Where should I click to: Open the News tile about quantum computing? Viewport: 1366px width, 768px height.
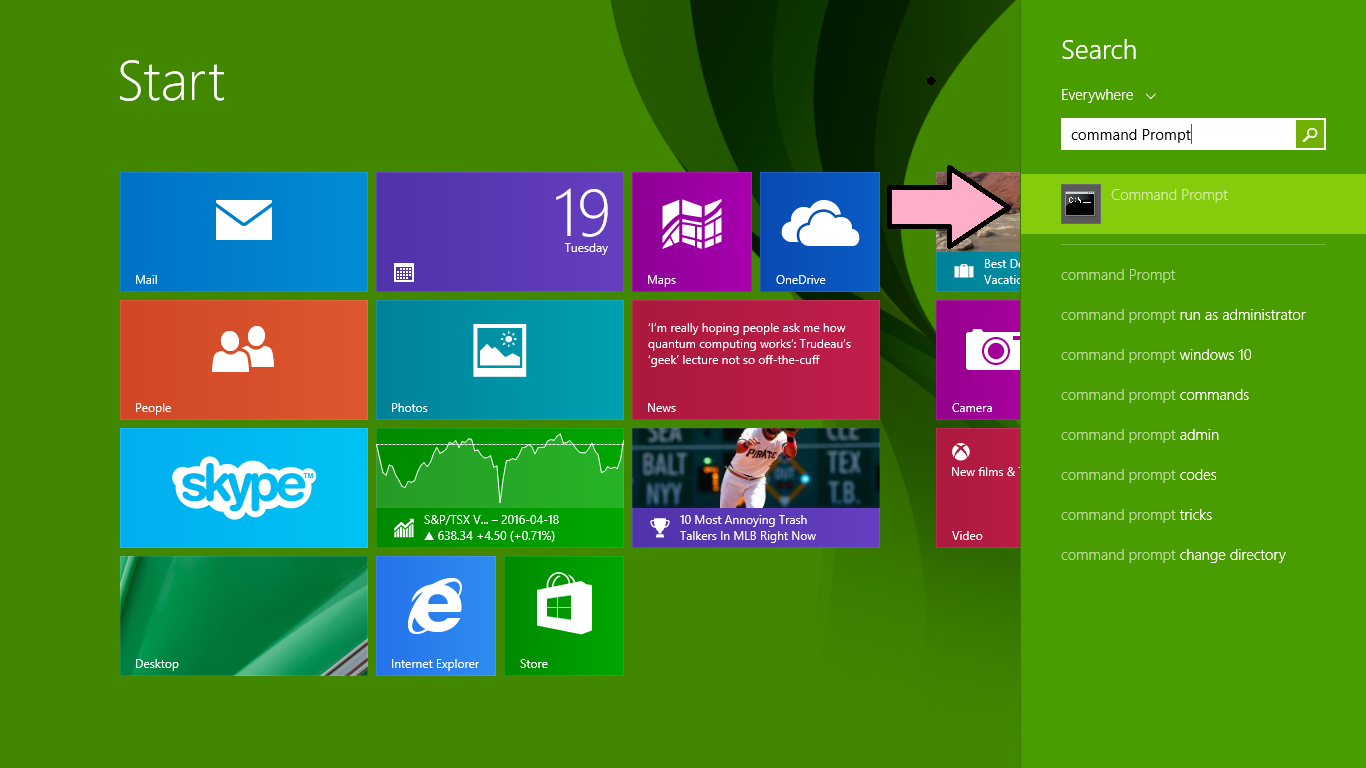[x=756, y=360]
